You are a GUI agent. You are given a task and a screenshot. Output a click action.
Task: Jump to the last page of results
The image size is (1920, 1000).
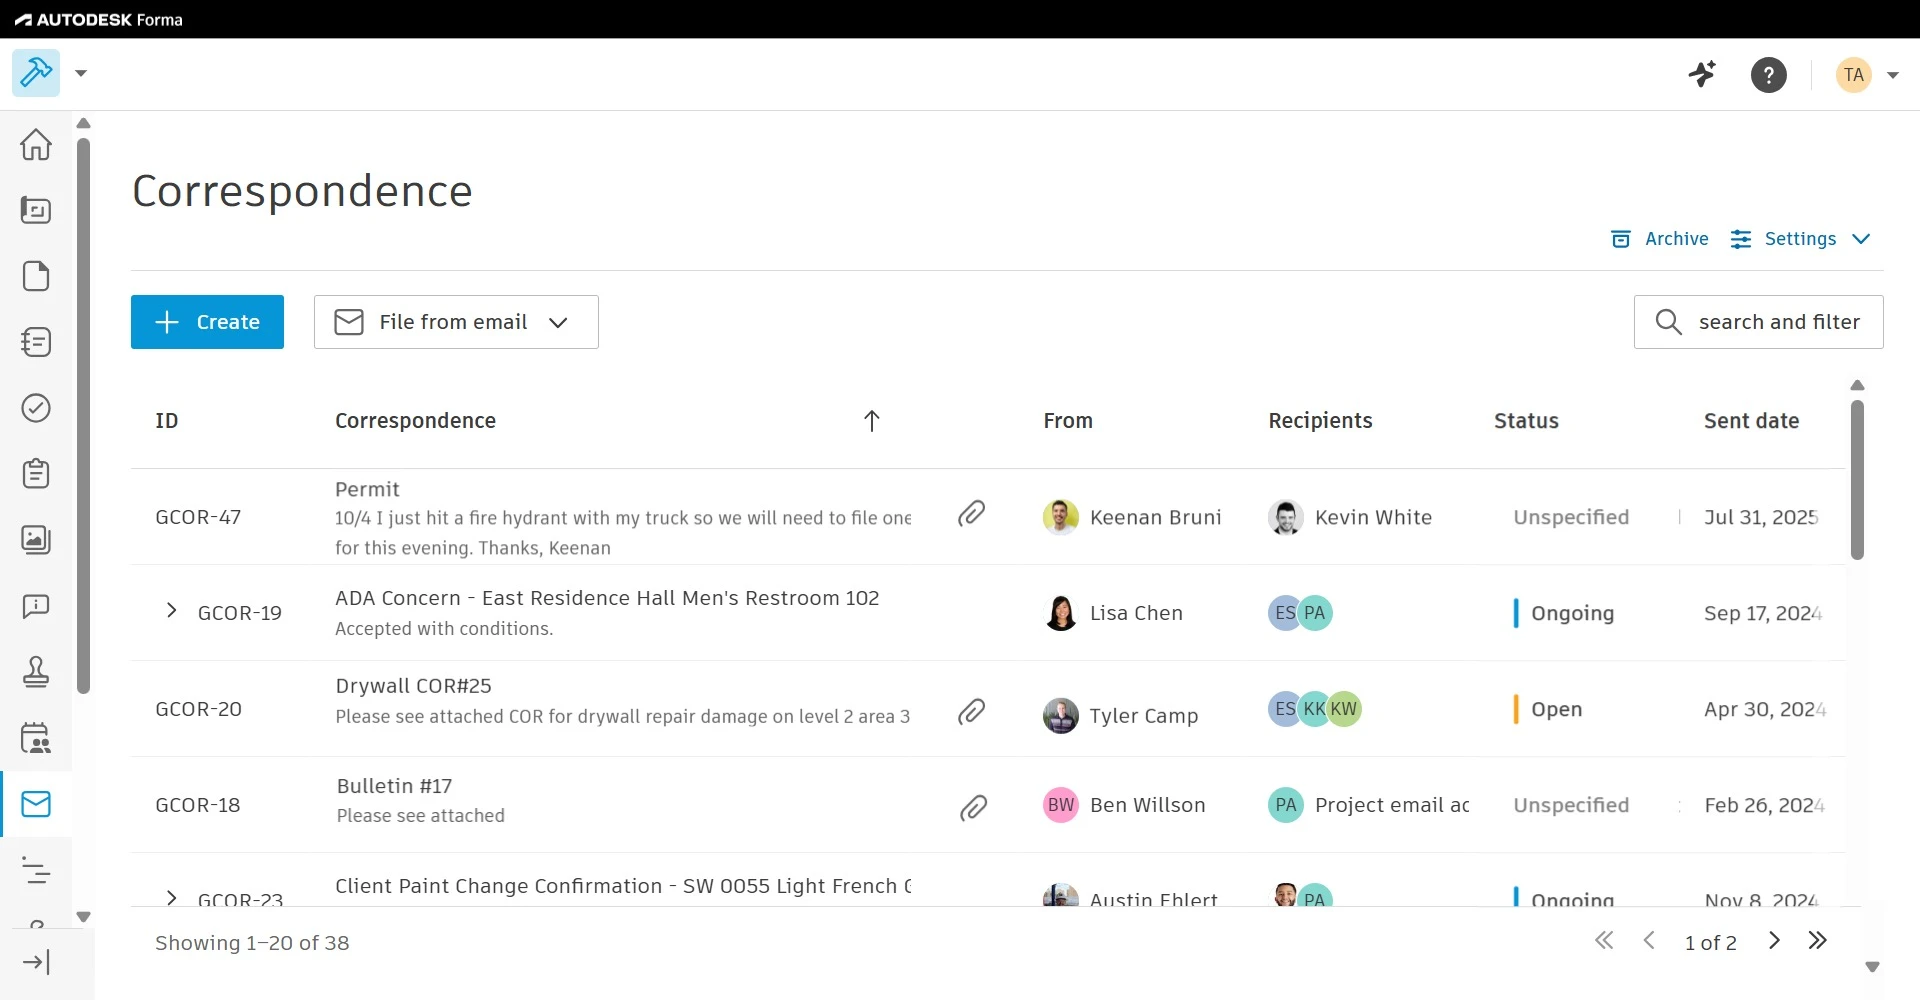click(1818, 940)
